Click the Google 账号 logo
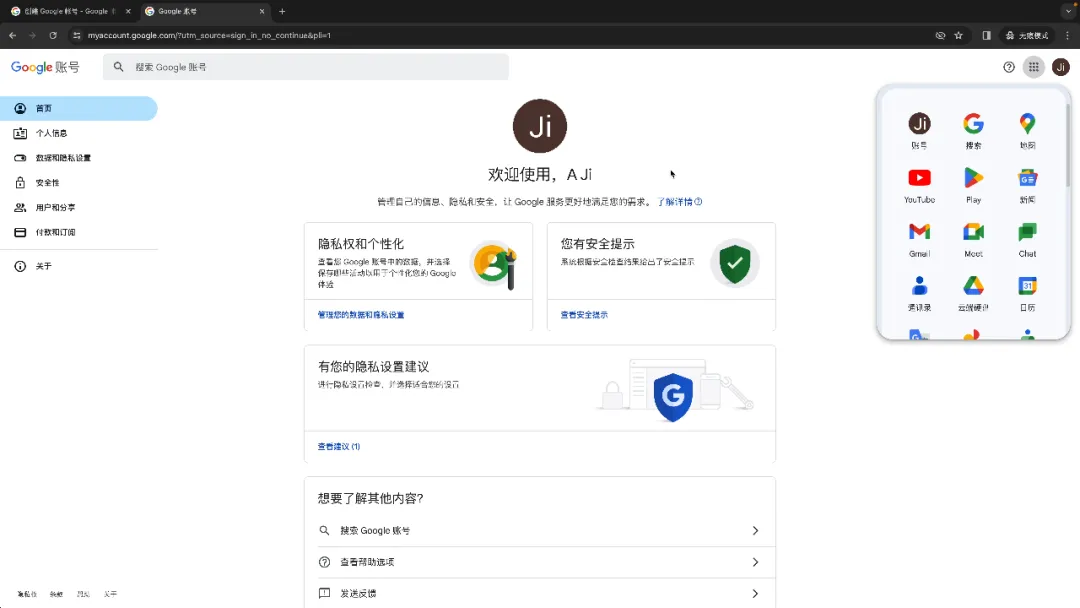1080x608 pixels. click(45, 67)
